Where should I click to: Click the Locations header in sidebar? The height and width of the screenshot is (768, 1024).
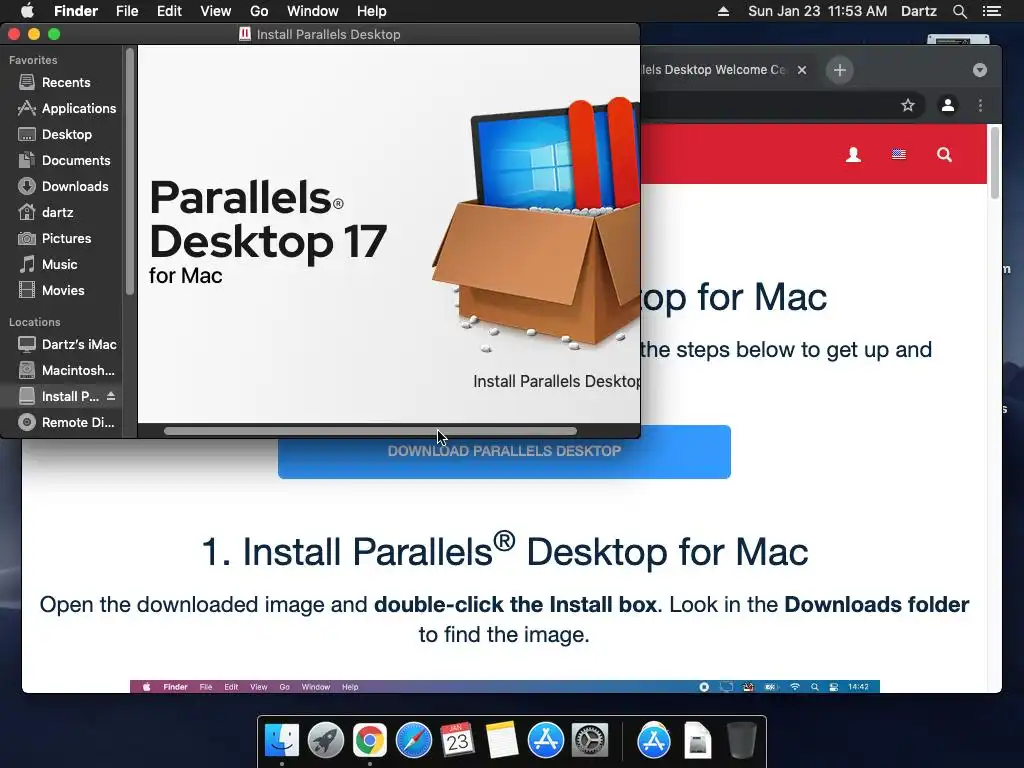[x=35, y=322]
